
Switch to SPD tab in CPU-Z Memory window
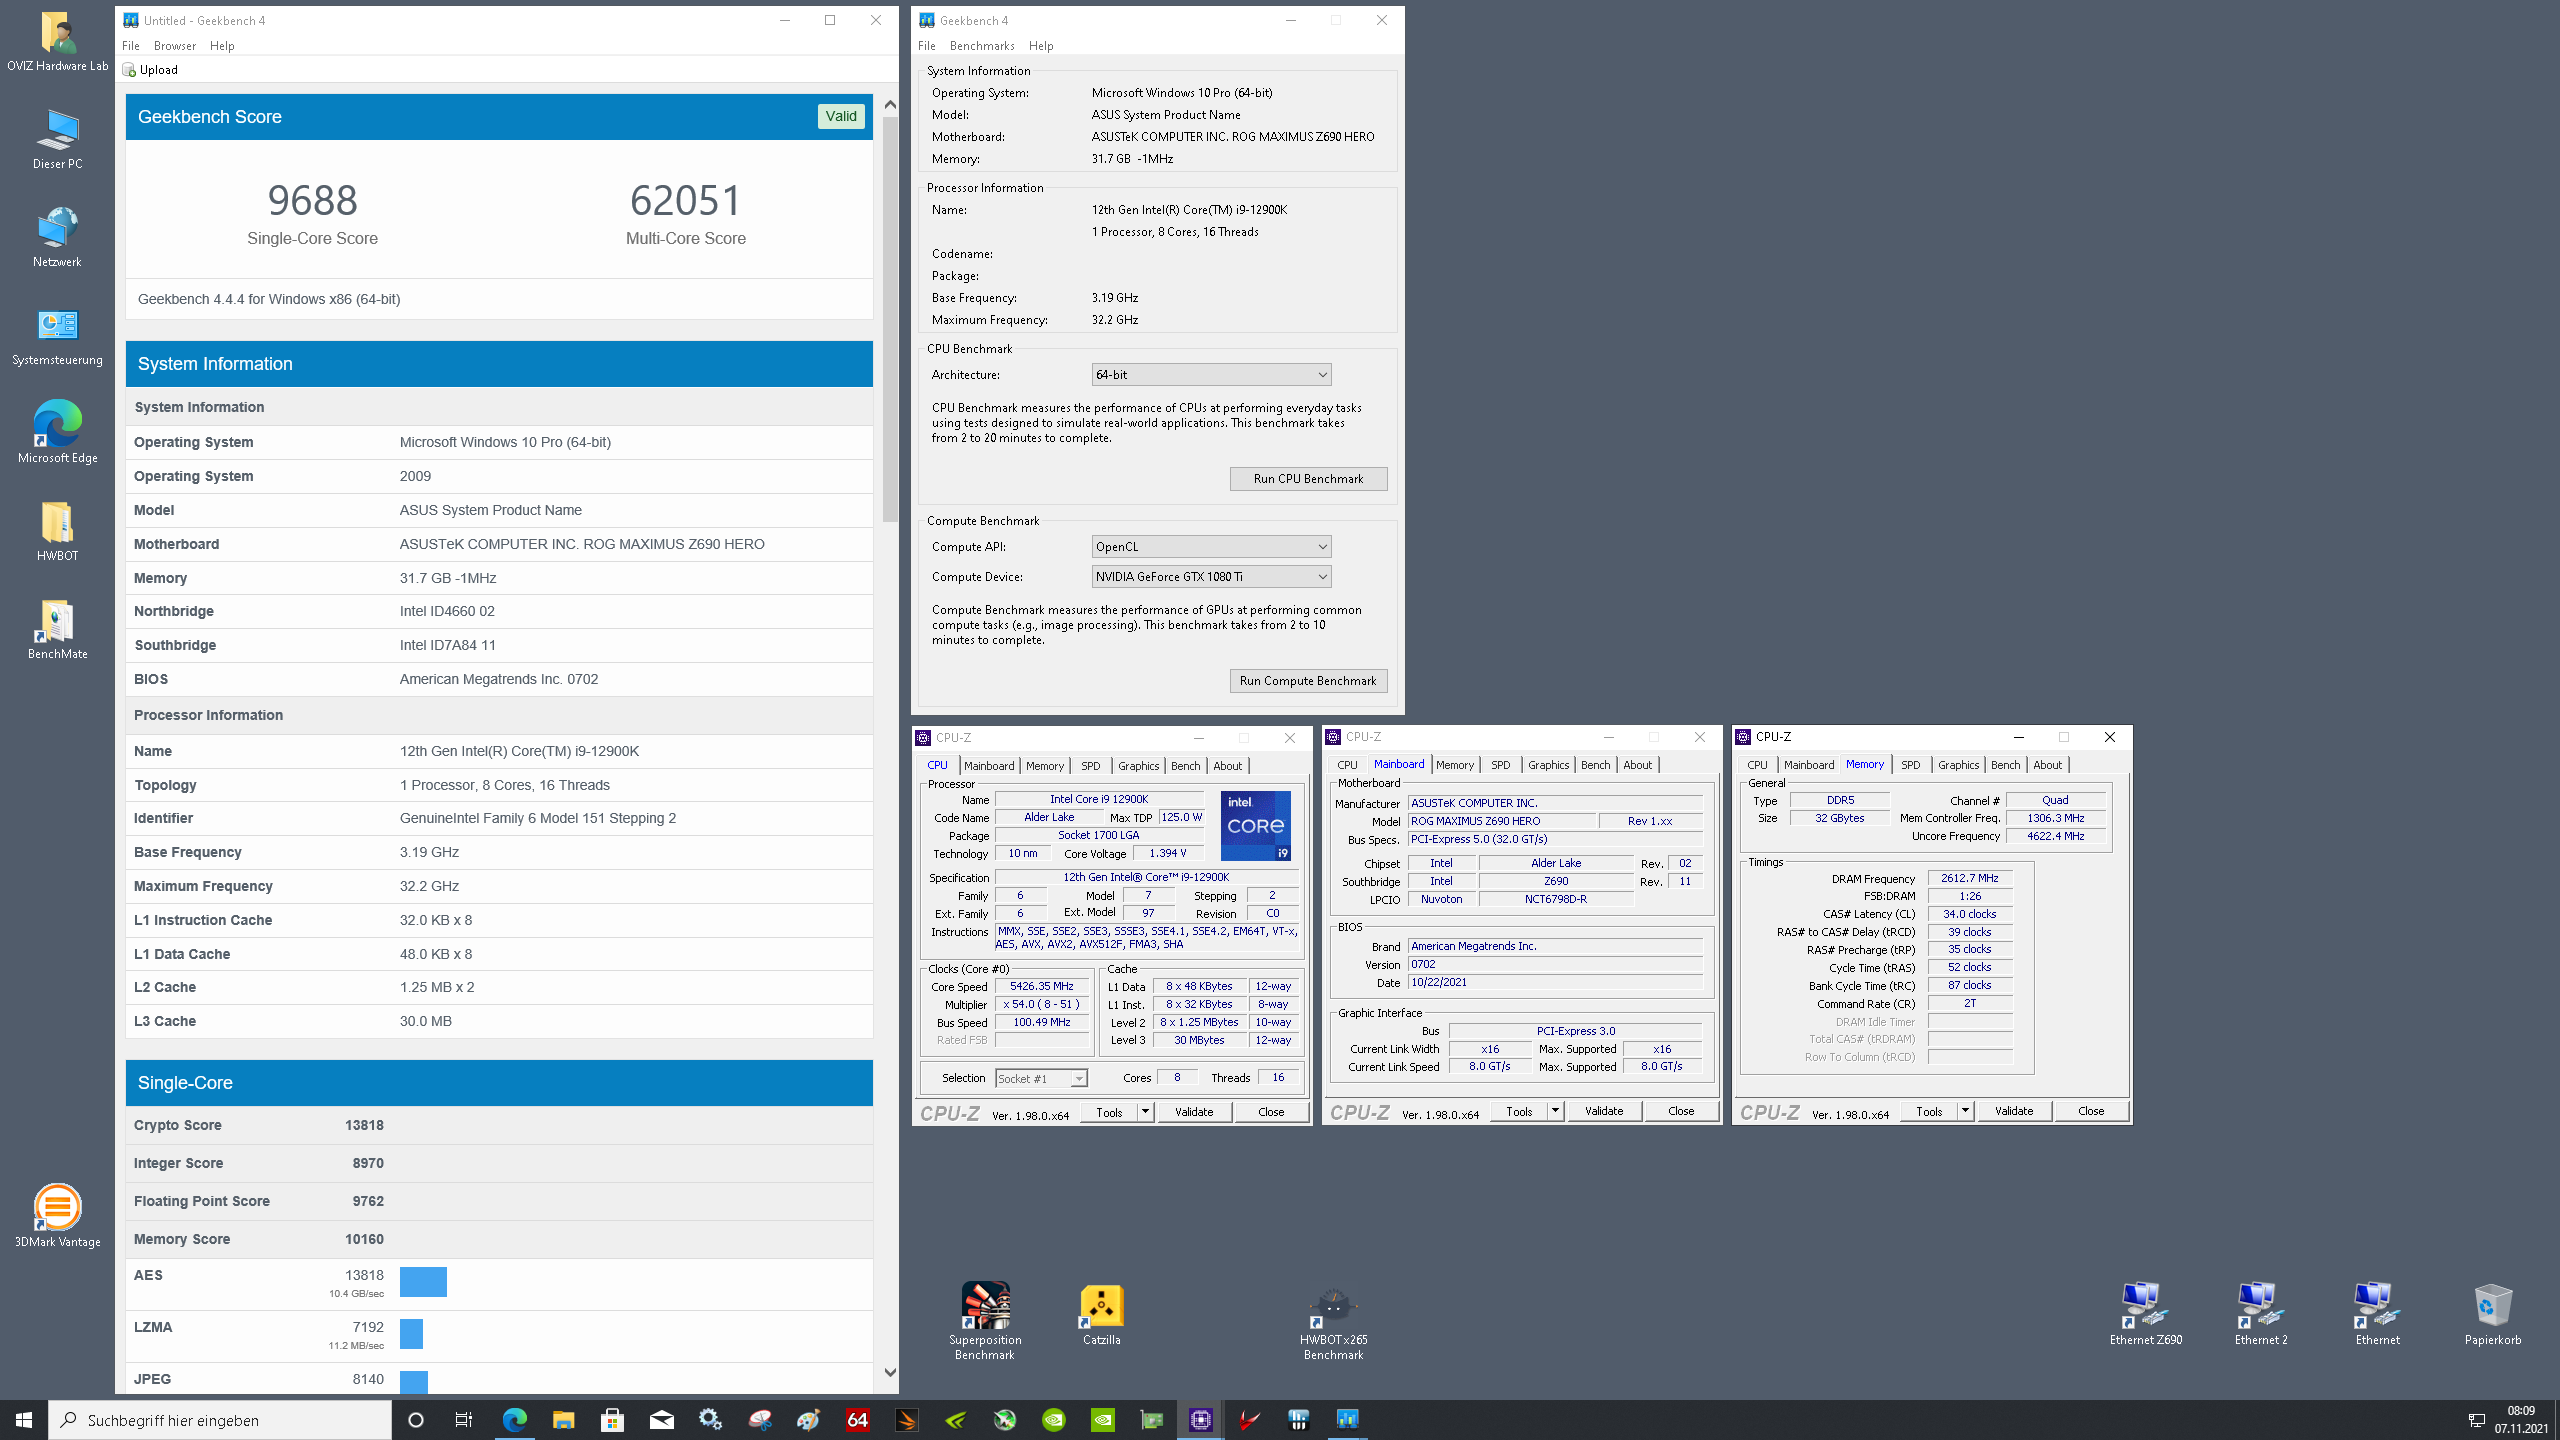(1910, 765)
